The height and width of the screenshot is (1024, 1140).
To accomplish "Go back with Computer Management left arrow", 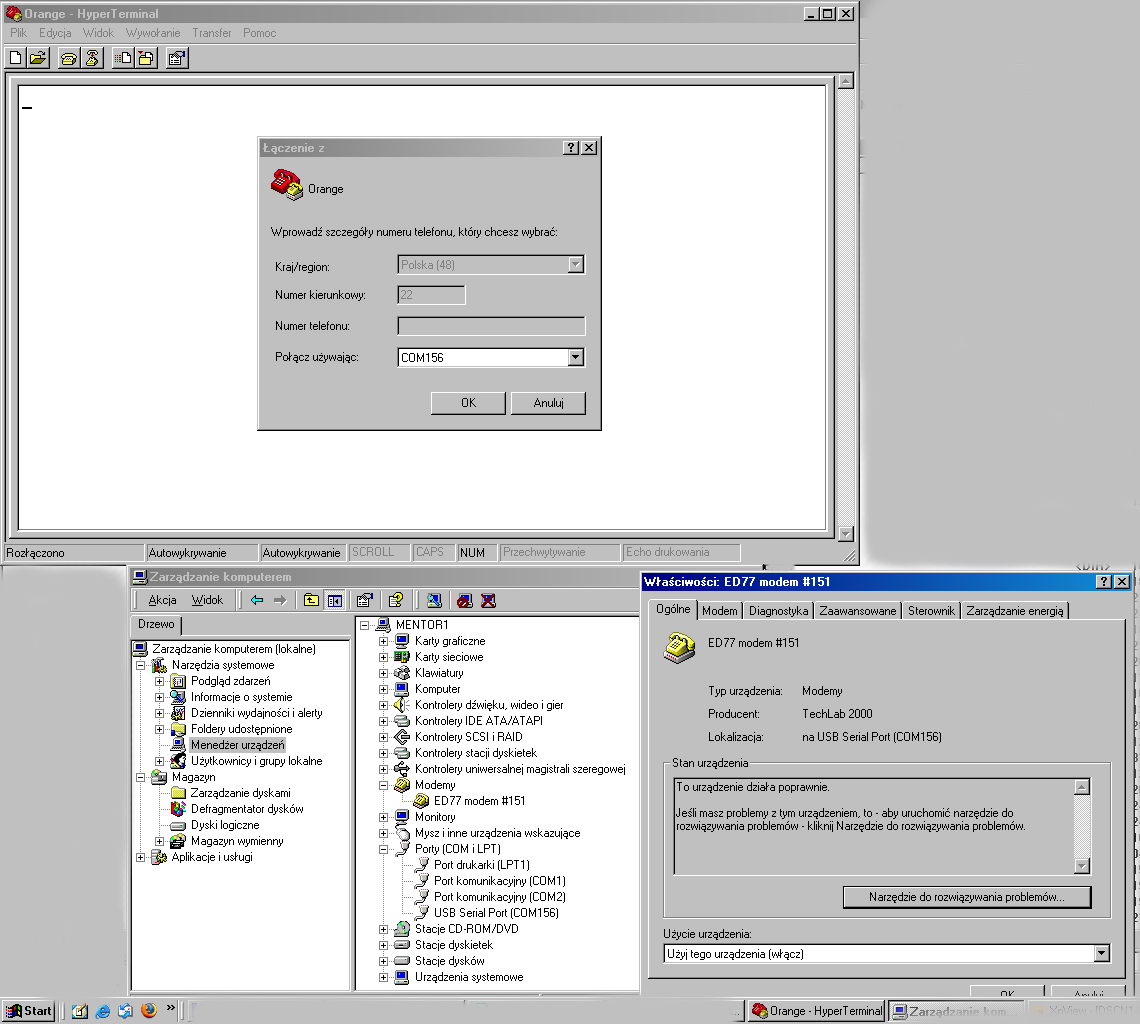I will pyautogui.click(x=257, y=600).
